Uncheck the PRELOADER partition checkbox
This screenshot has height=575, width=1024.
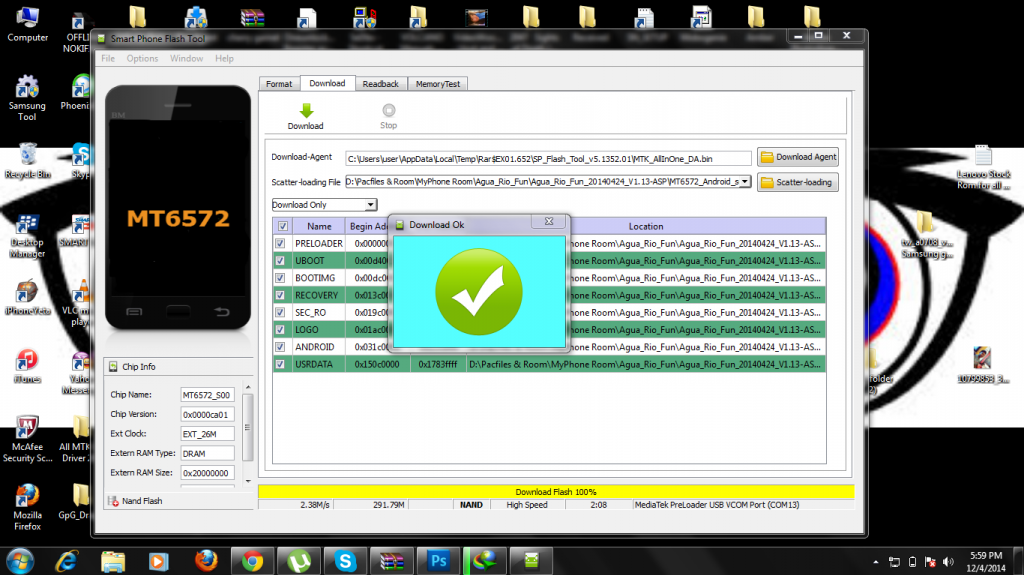(280, 243)
